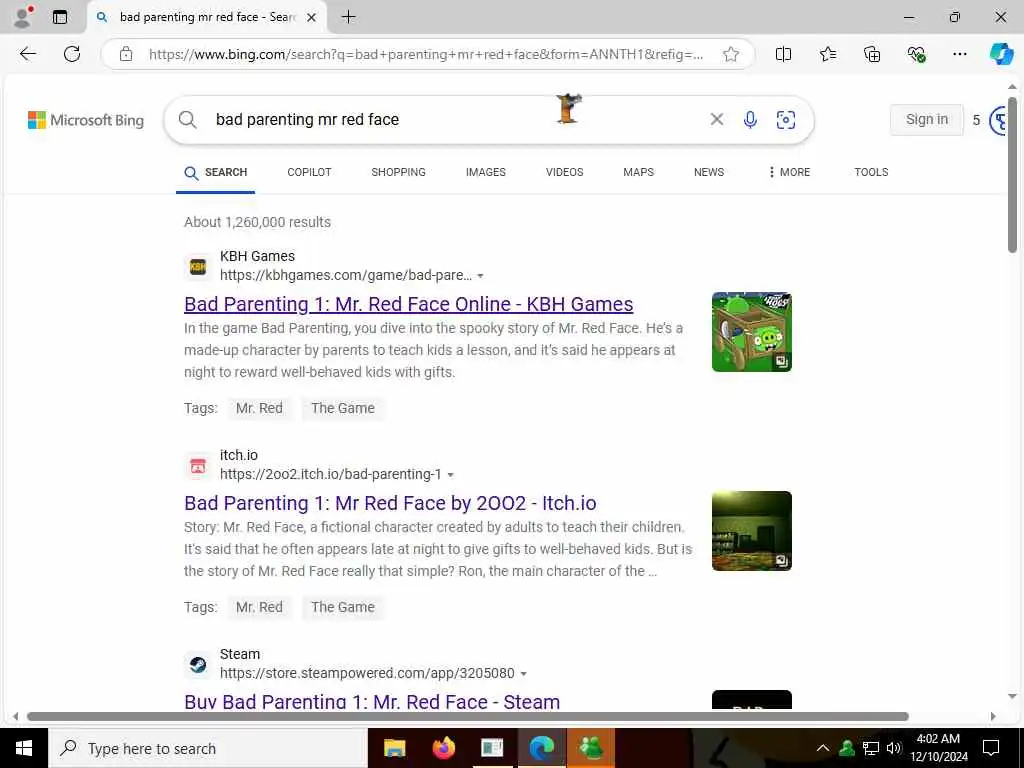Open File Explorer from taskbar

click(x=394, y=748)
